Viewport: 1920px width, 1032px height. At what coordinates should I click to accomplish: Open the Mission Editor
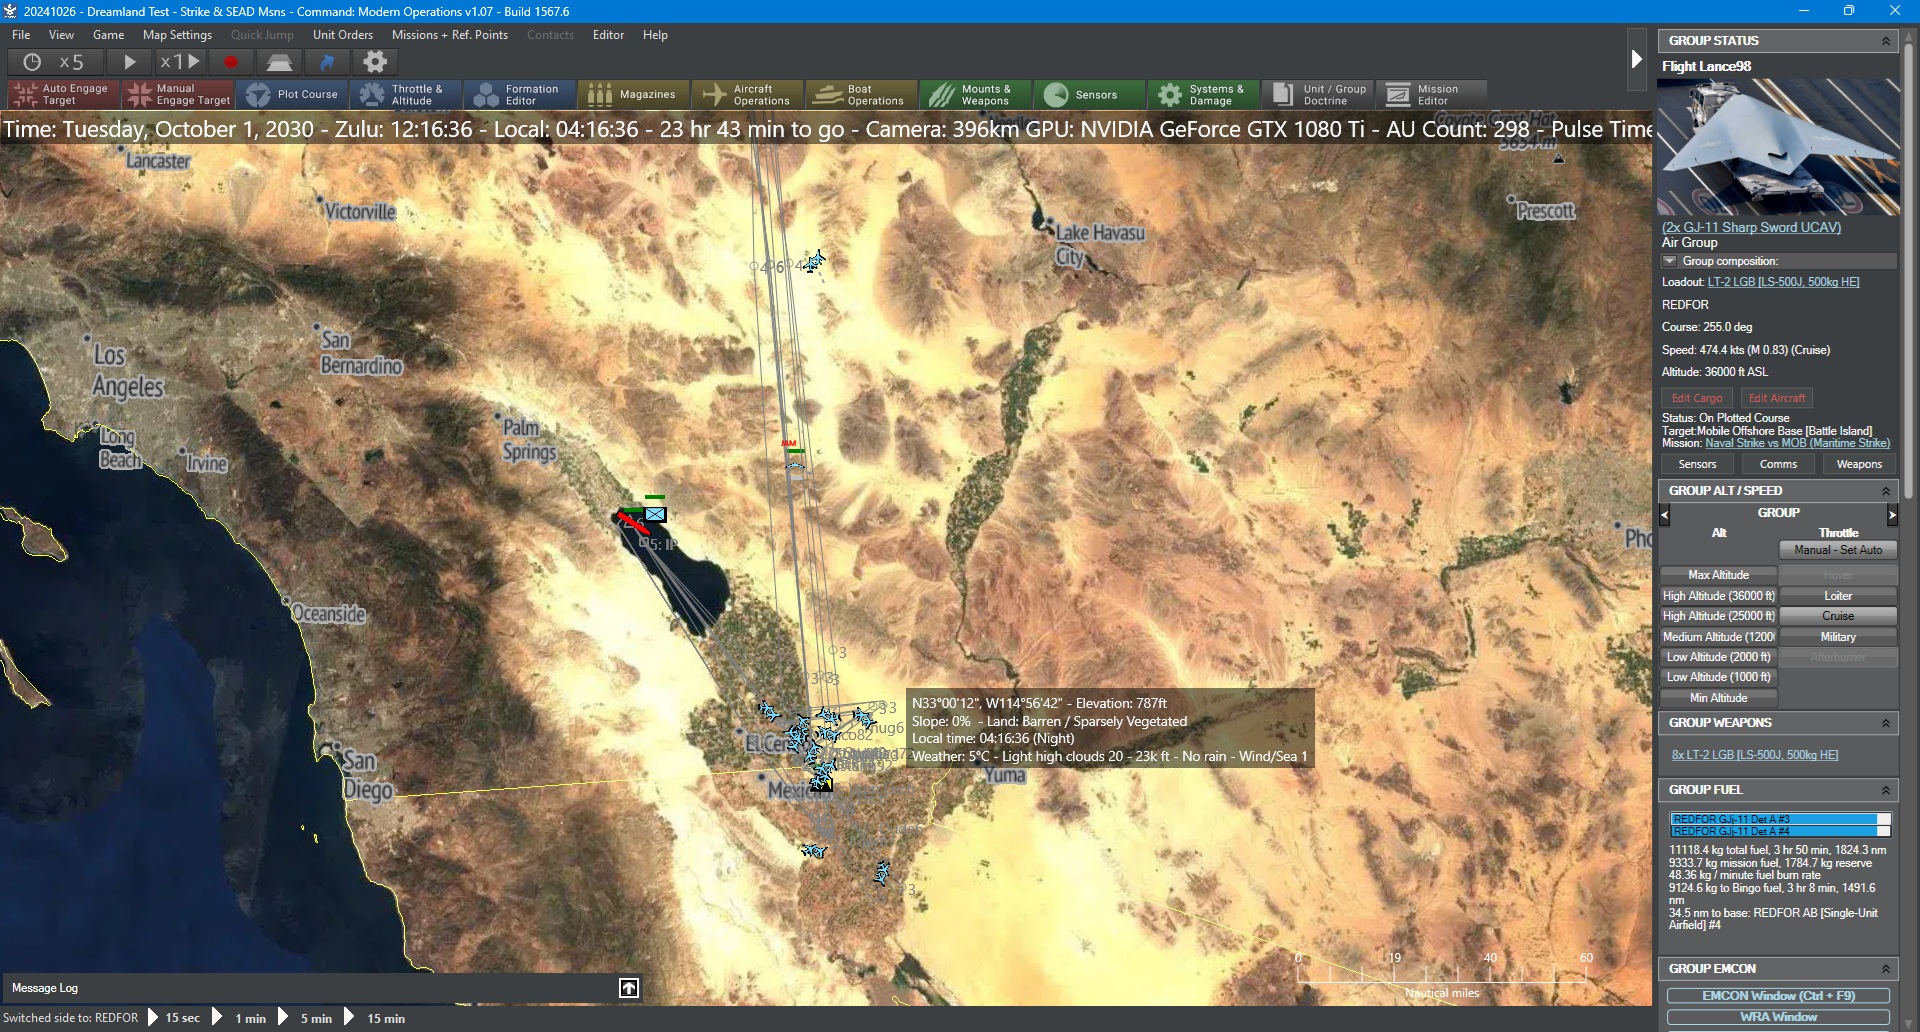click(1431, 95)
